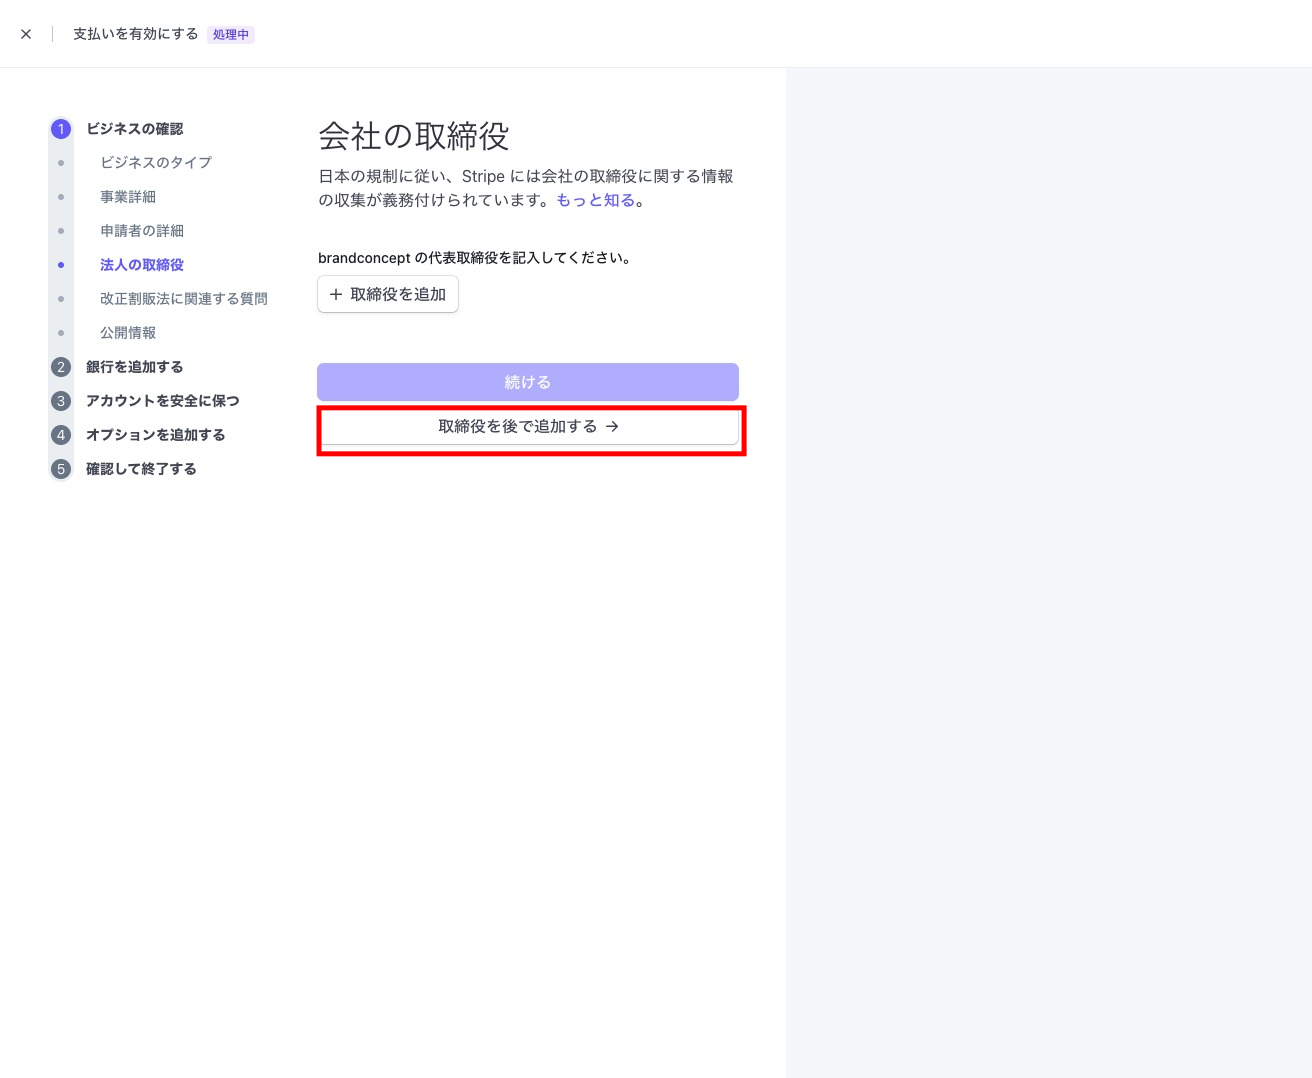Click the step 2 circle icon
Viewport: 1312px width, 1078px height.
tap(61, 367)
